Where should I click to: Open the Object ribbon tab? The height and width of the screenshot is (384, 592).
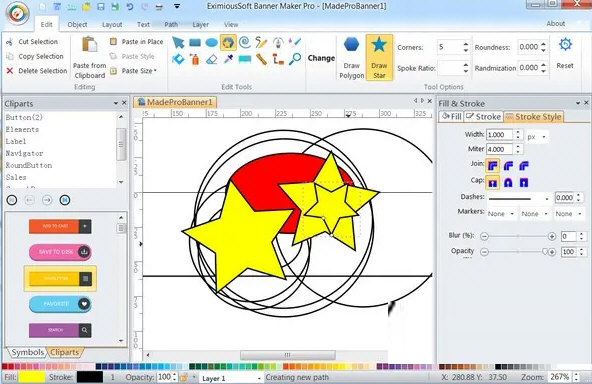tap(77, 25)
